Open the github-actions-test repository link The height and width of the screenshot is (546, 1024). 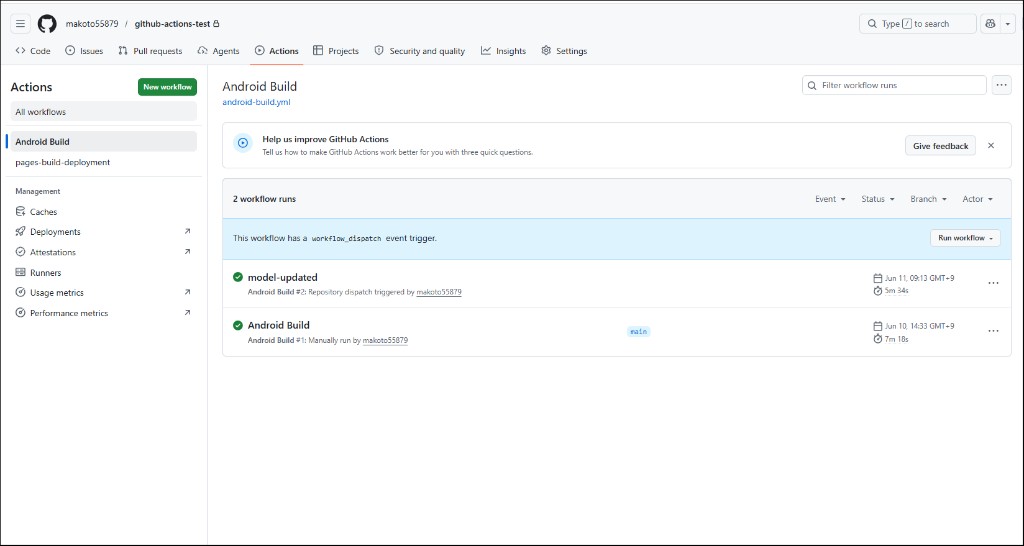172,24
